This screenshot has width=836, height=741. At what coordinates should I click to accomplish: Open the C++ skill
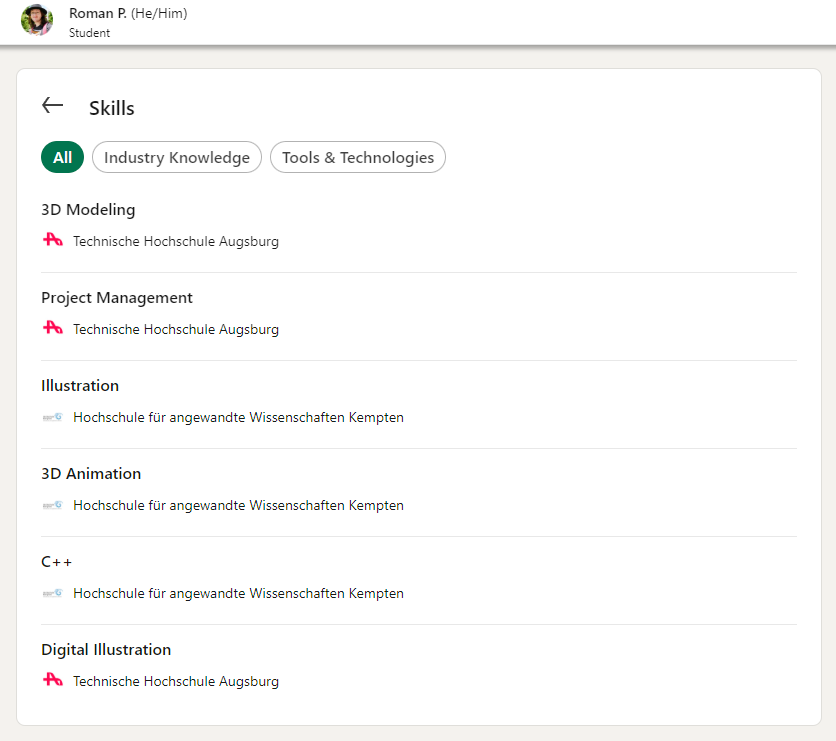click(x=56, y=562)
